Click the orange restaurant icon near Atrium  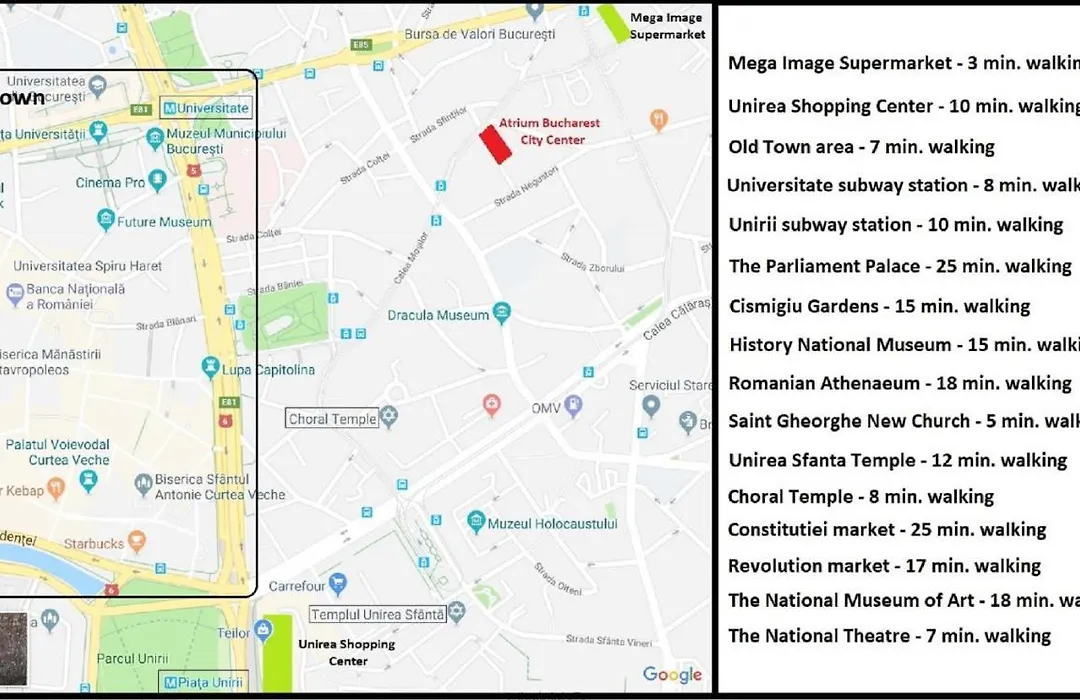point(659,120)
